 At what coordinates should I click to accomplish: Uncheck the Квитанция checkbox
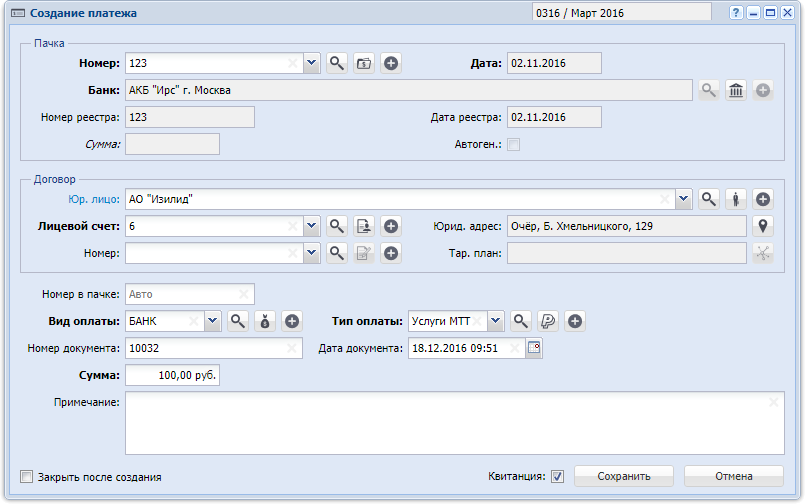[558, 477]
